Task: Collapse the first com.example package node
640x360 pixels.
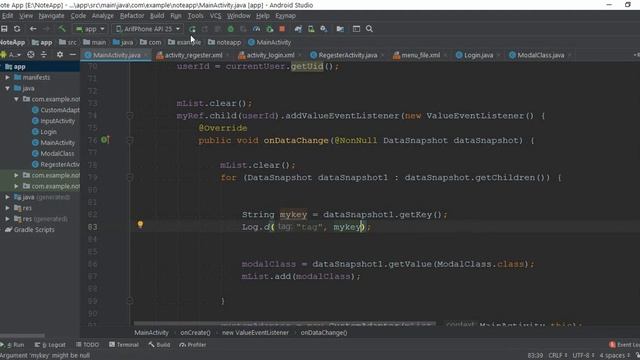Action: (x=16, y=99)
